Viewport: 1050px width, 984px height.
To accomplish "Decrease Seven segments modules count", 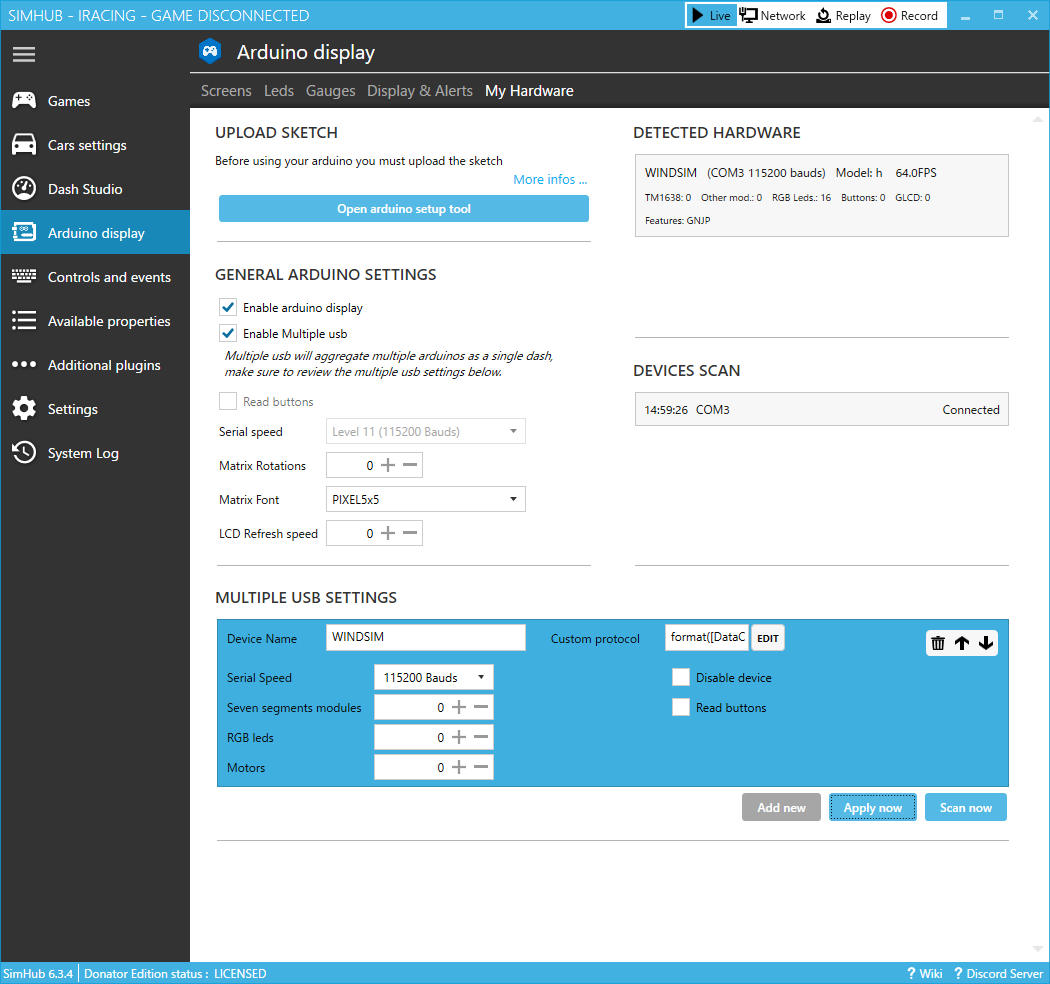I will (x=481, y=707).
